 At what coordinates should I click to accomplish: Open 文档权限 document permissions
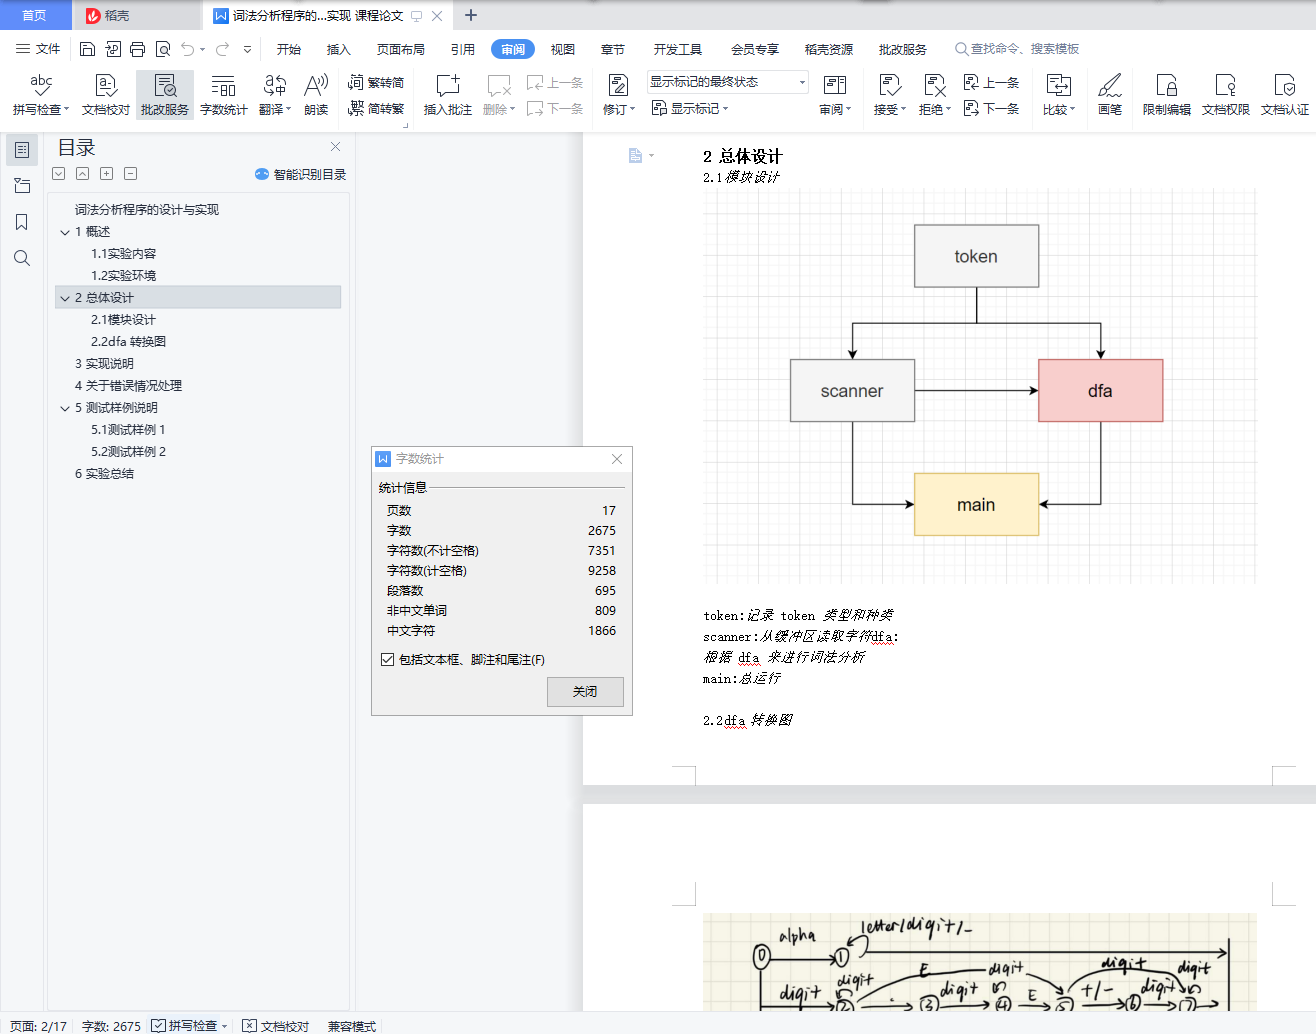[x=1226, y=95]
